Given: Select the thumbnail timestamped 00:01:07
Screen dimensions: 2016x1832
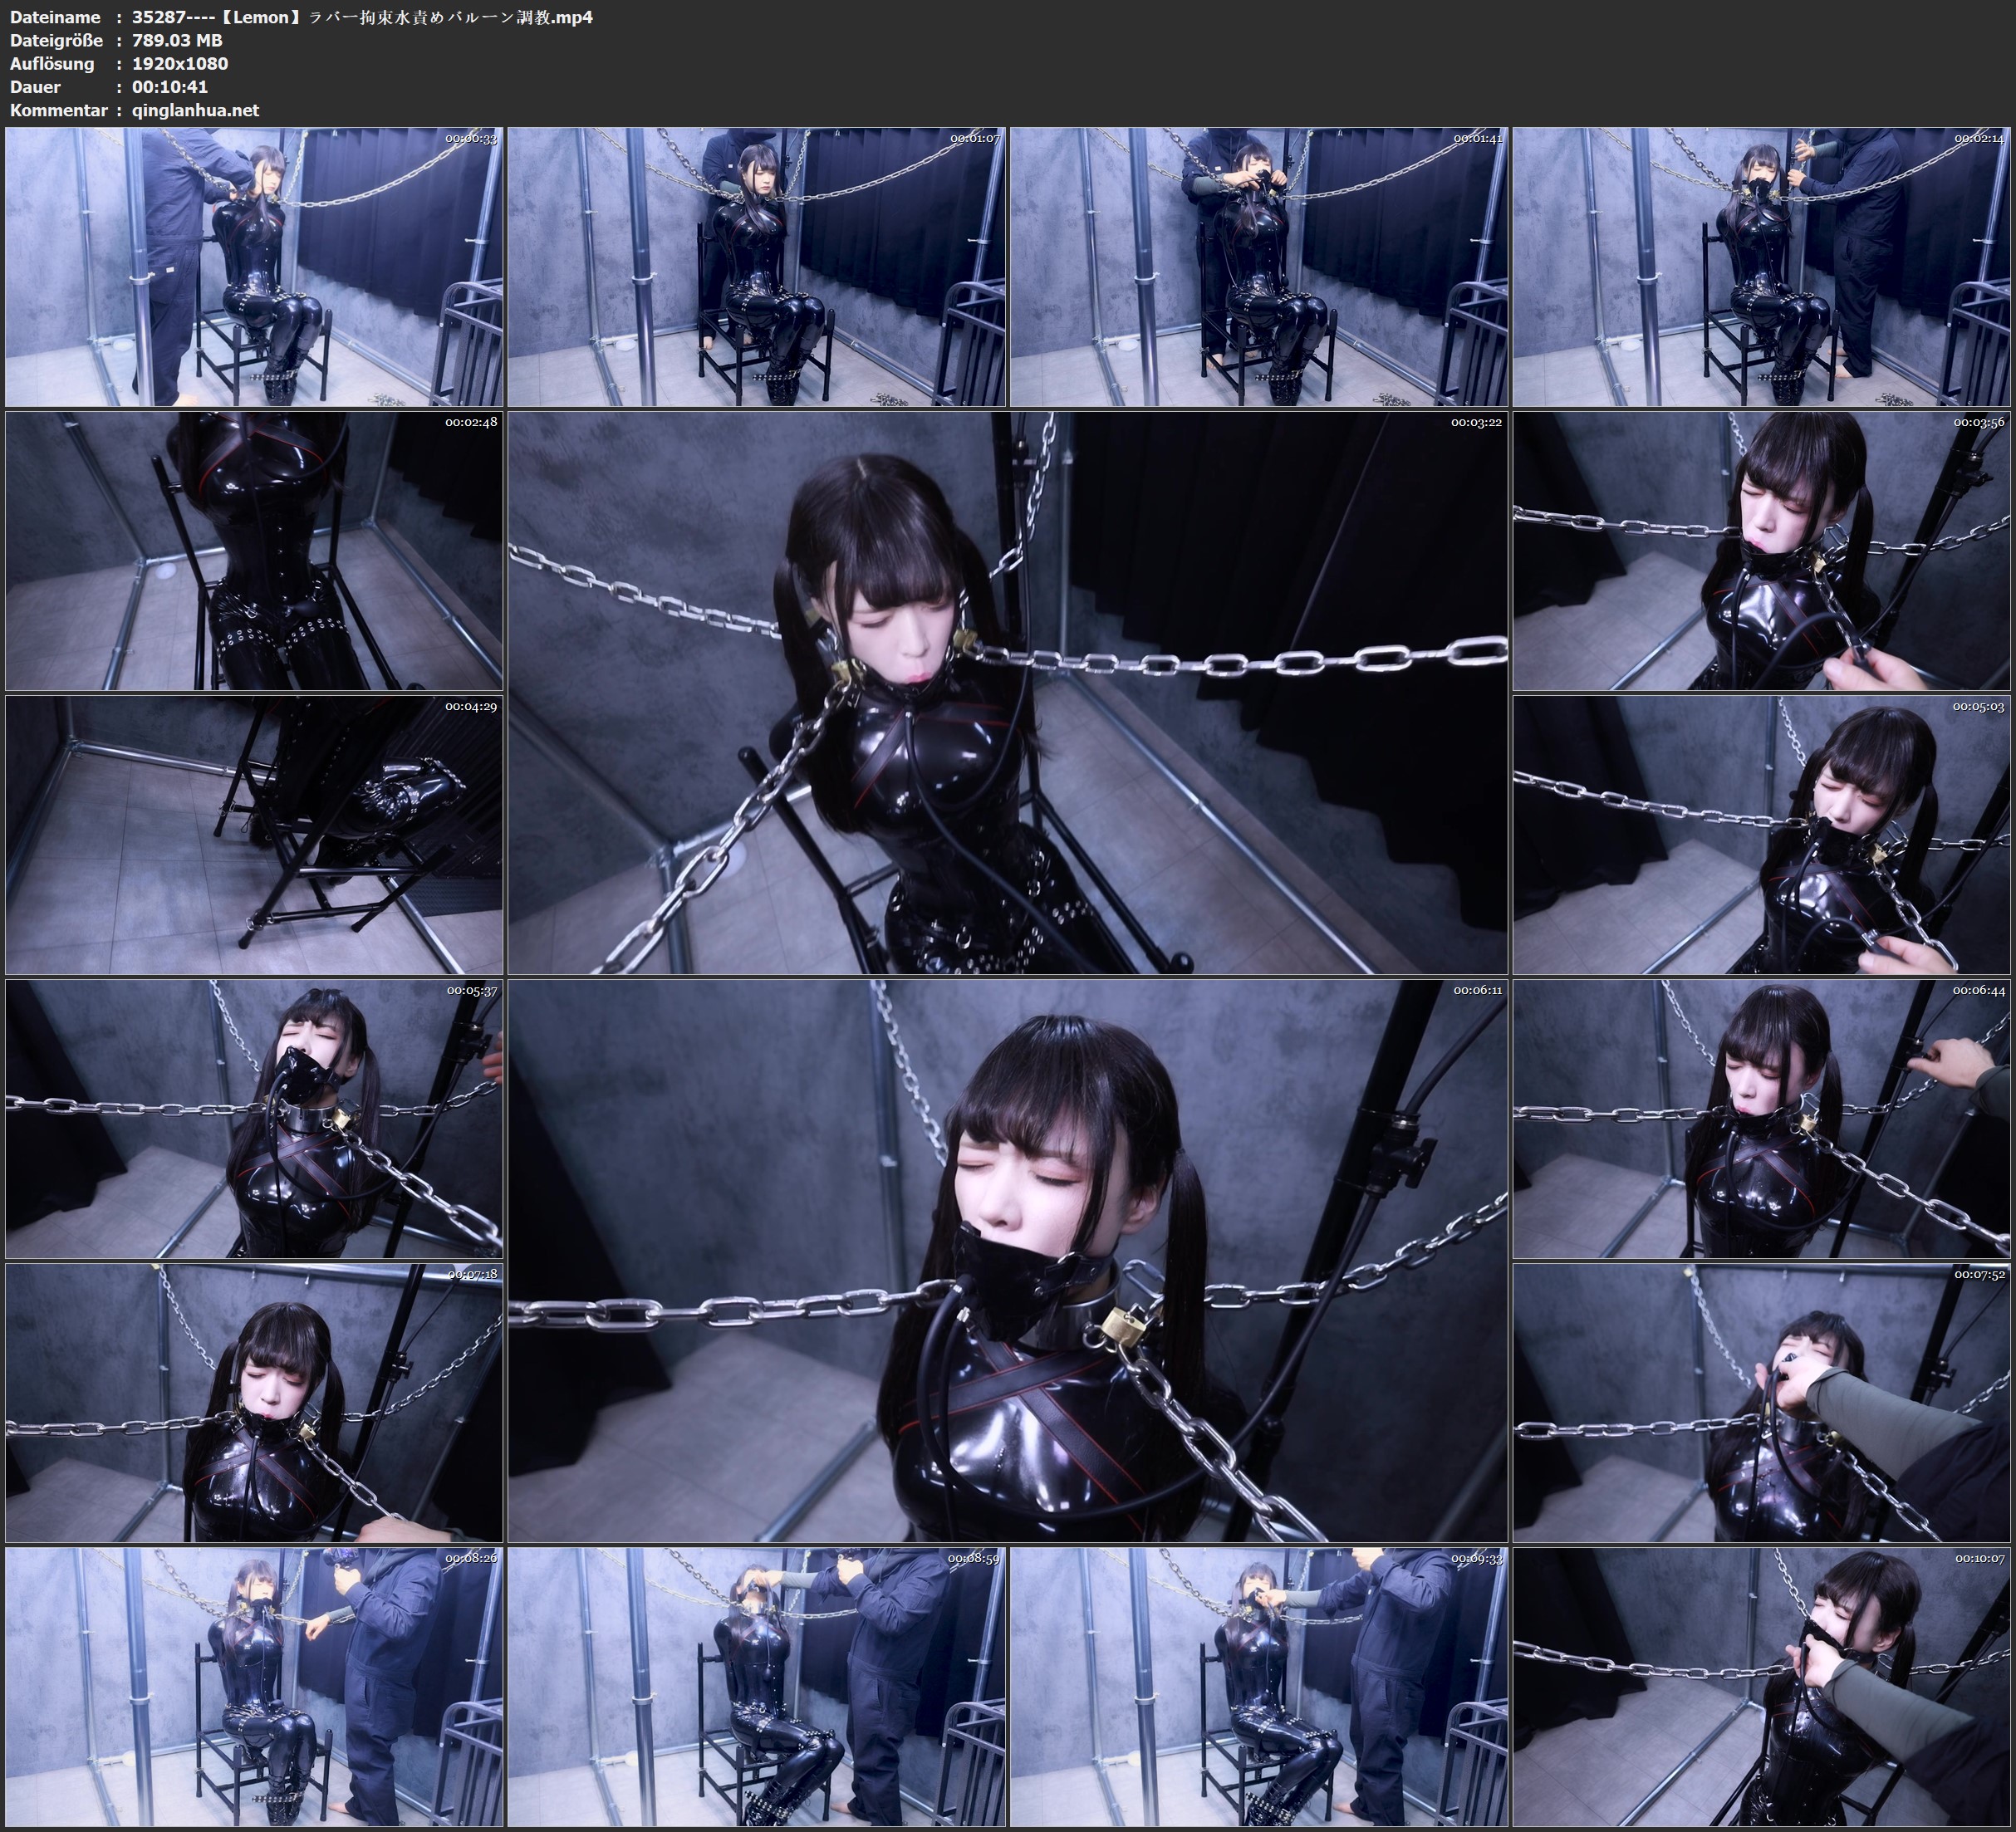Looking at the screenshot, I should click(756, 266).
